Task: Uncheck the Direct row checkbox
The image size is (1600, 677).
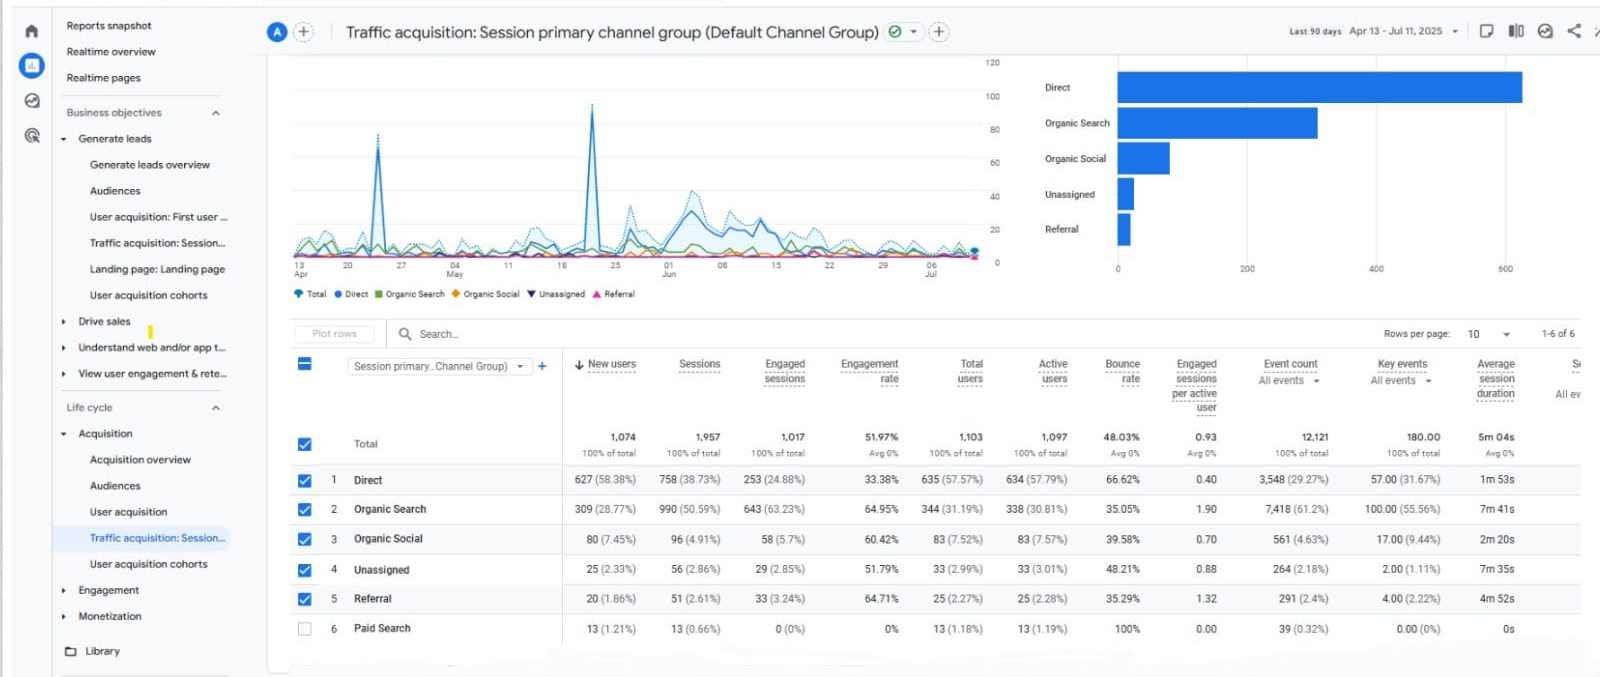Action: (305, 480)
